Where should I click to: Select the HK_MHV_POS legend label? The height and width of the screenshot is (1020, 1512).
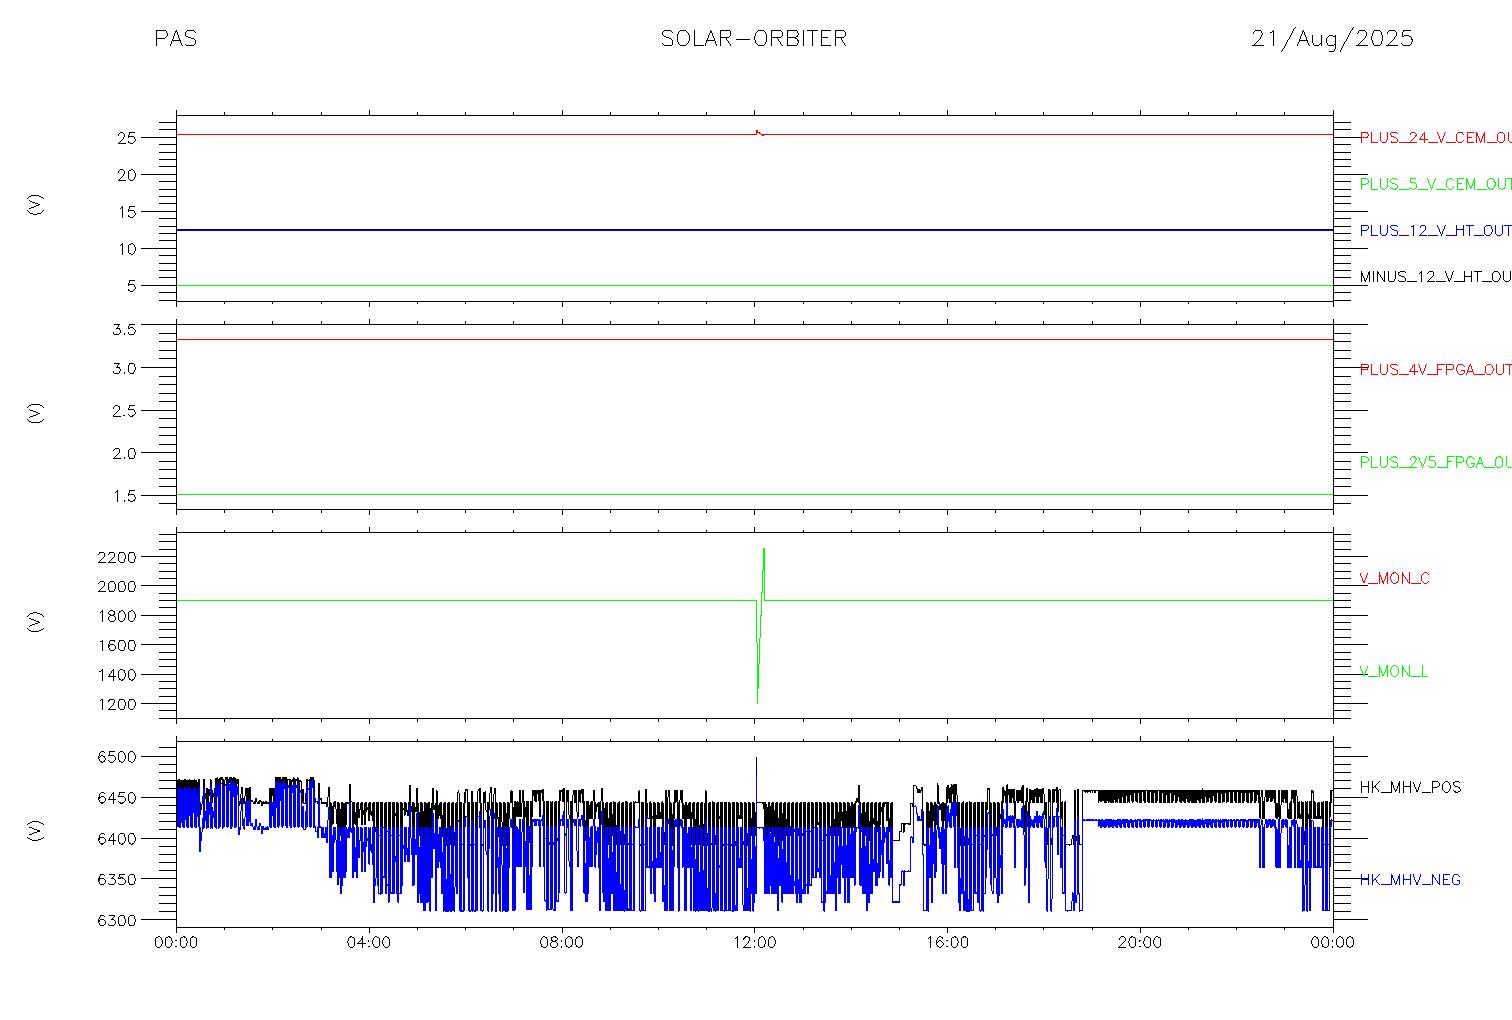(1410, 788)
